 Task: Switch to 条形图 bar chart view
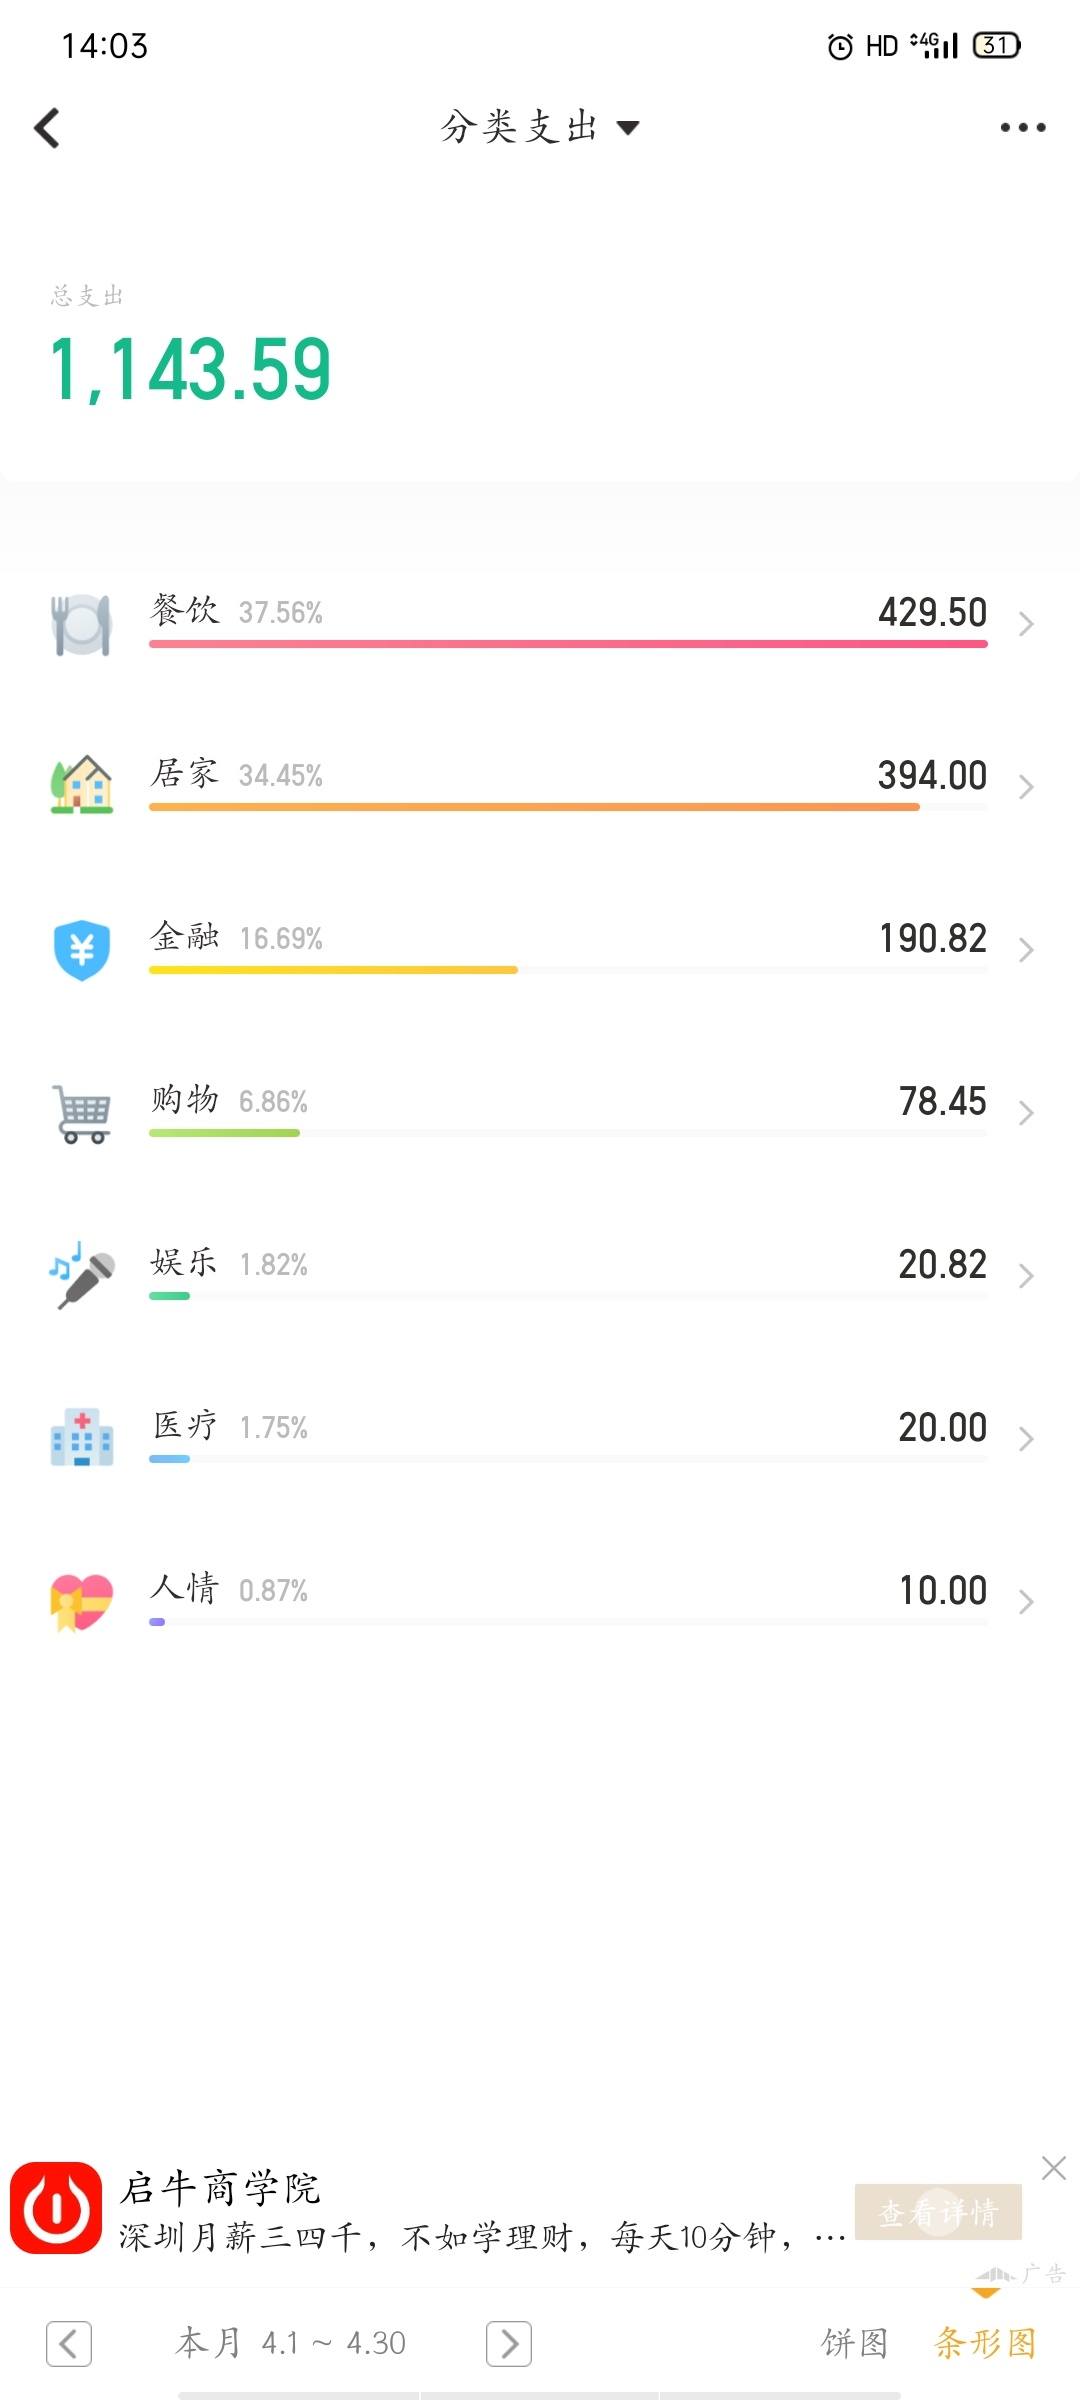click(985, 2342)
